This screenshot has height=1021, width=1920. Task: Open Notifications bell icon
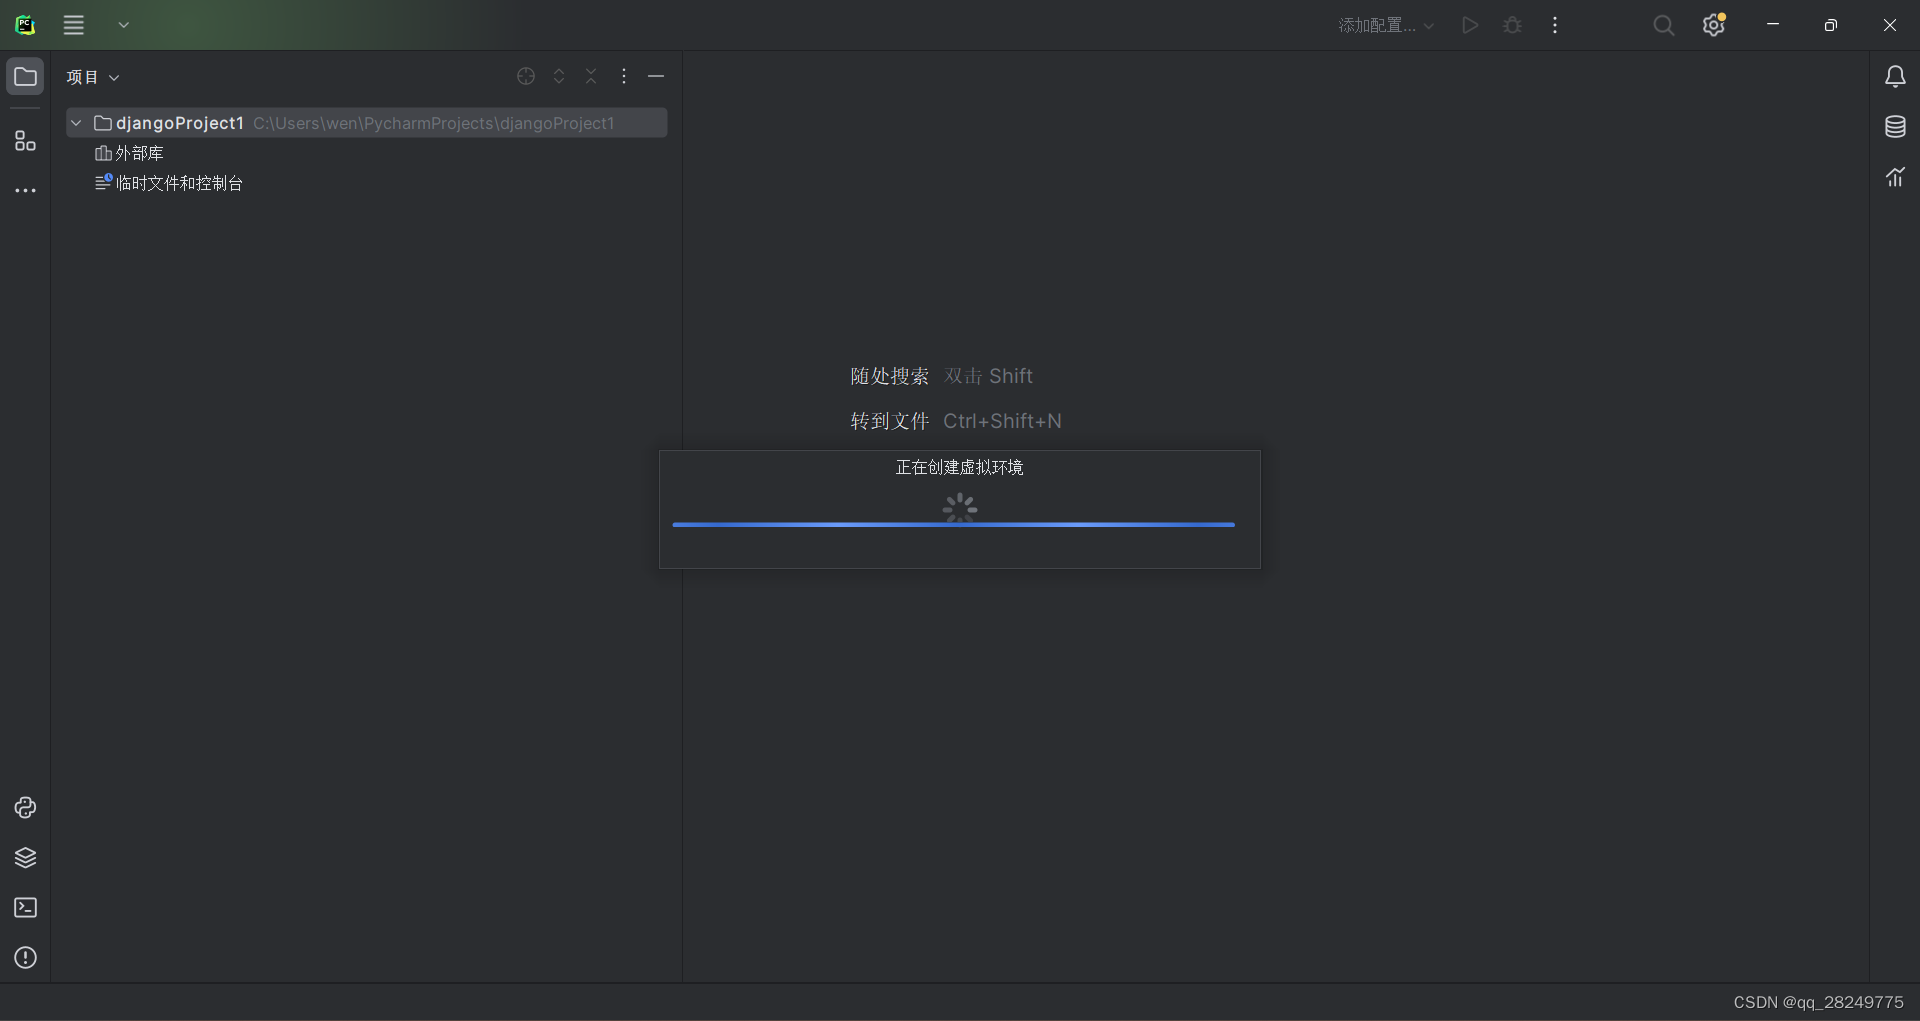coord(1895,77)
